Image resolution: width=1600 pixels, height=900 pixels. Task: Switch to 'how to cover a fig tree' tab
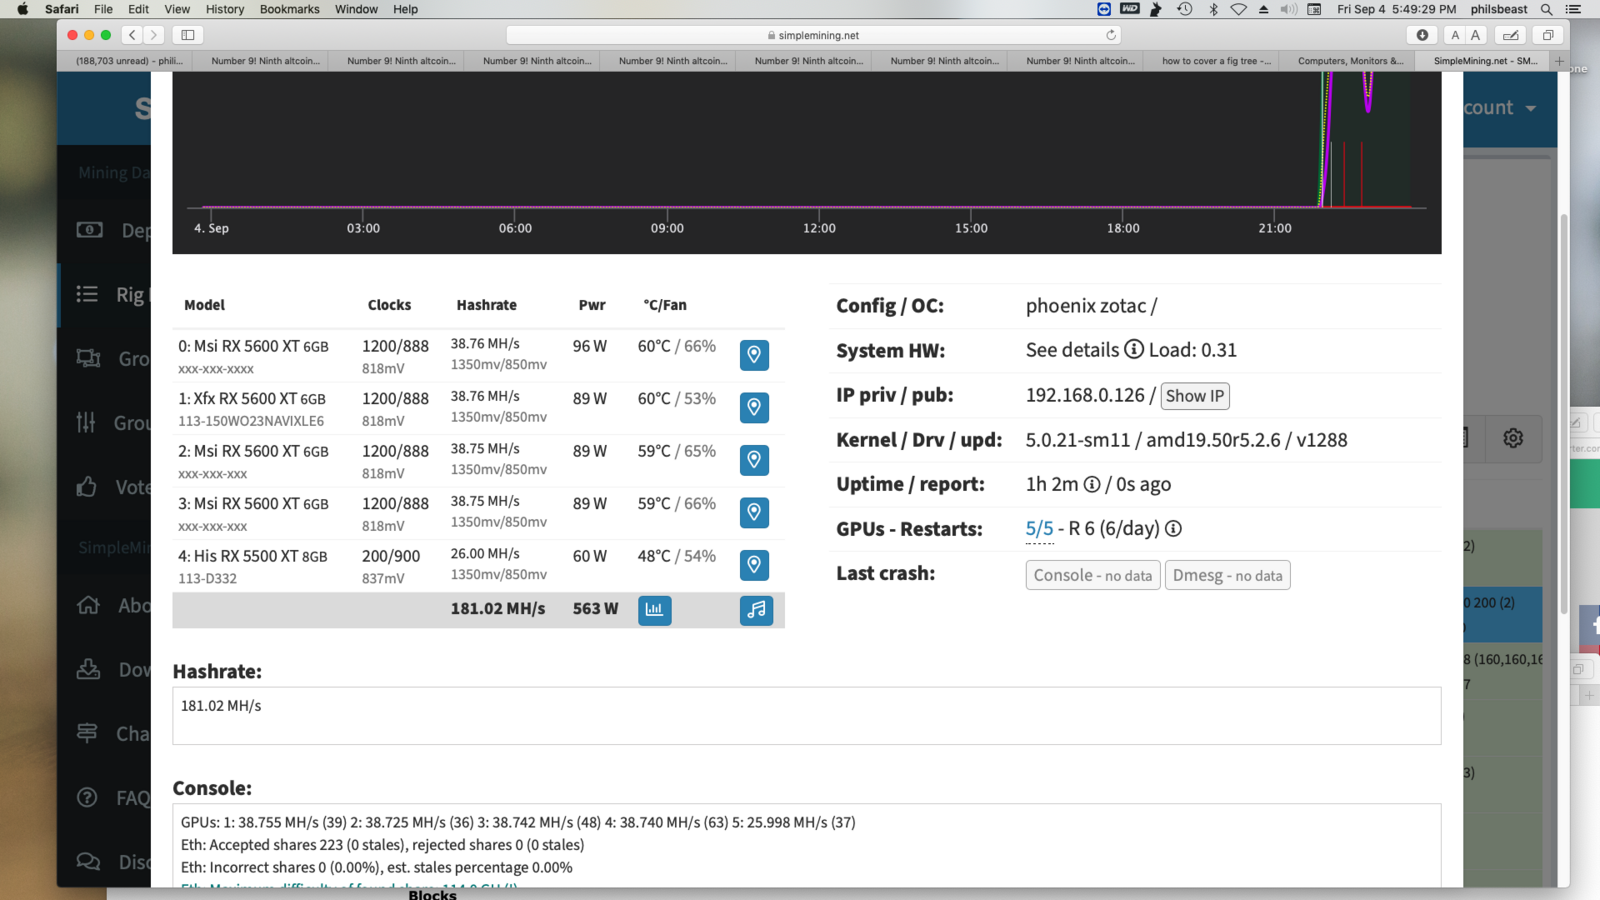[1216, 61]
